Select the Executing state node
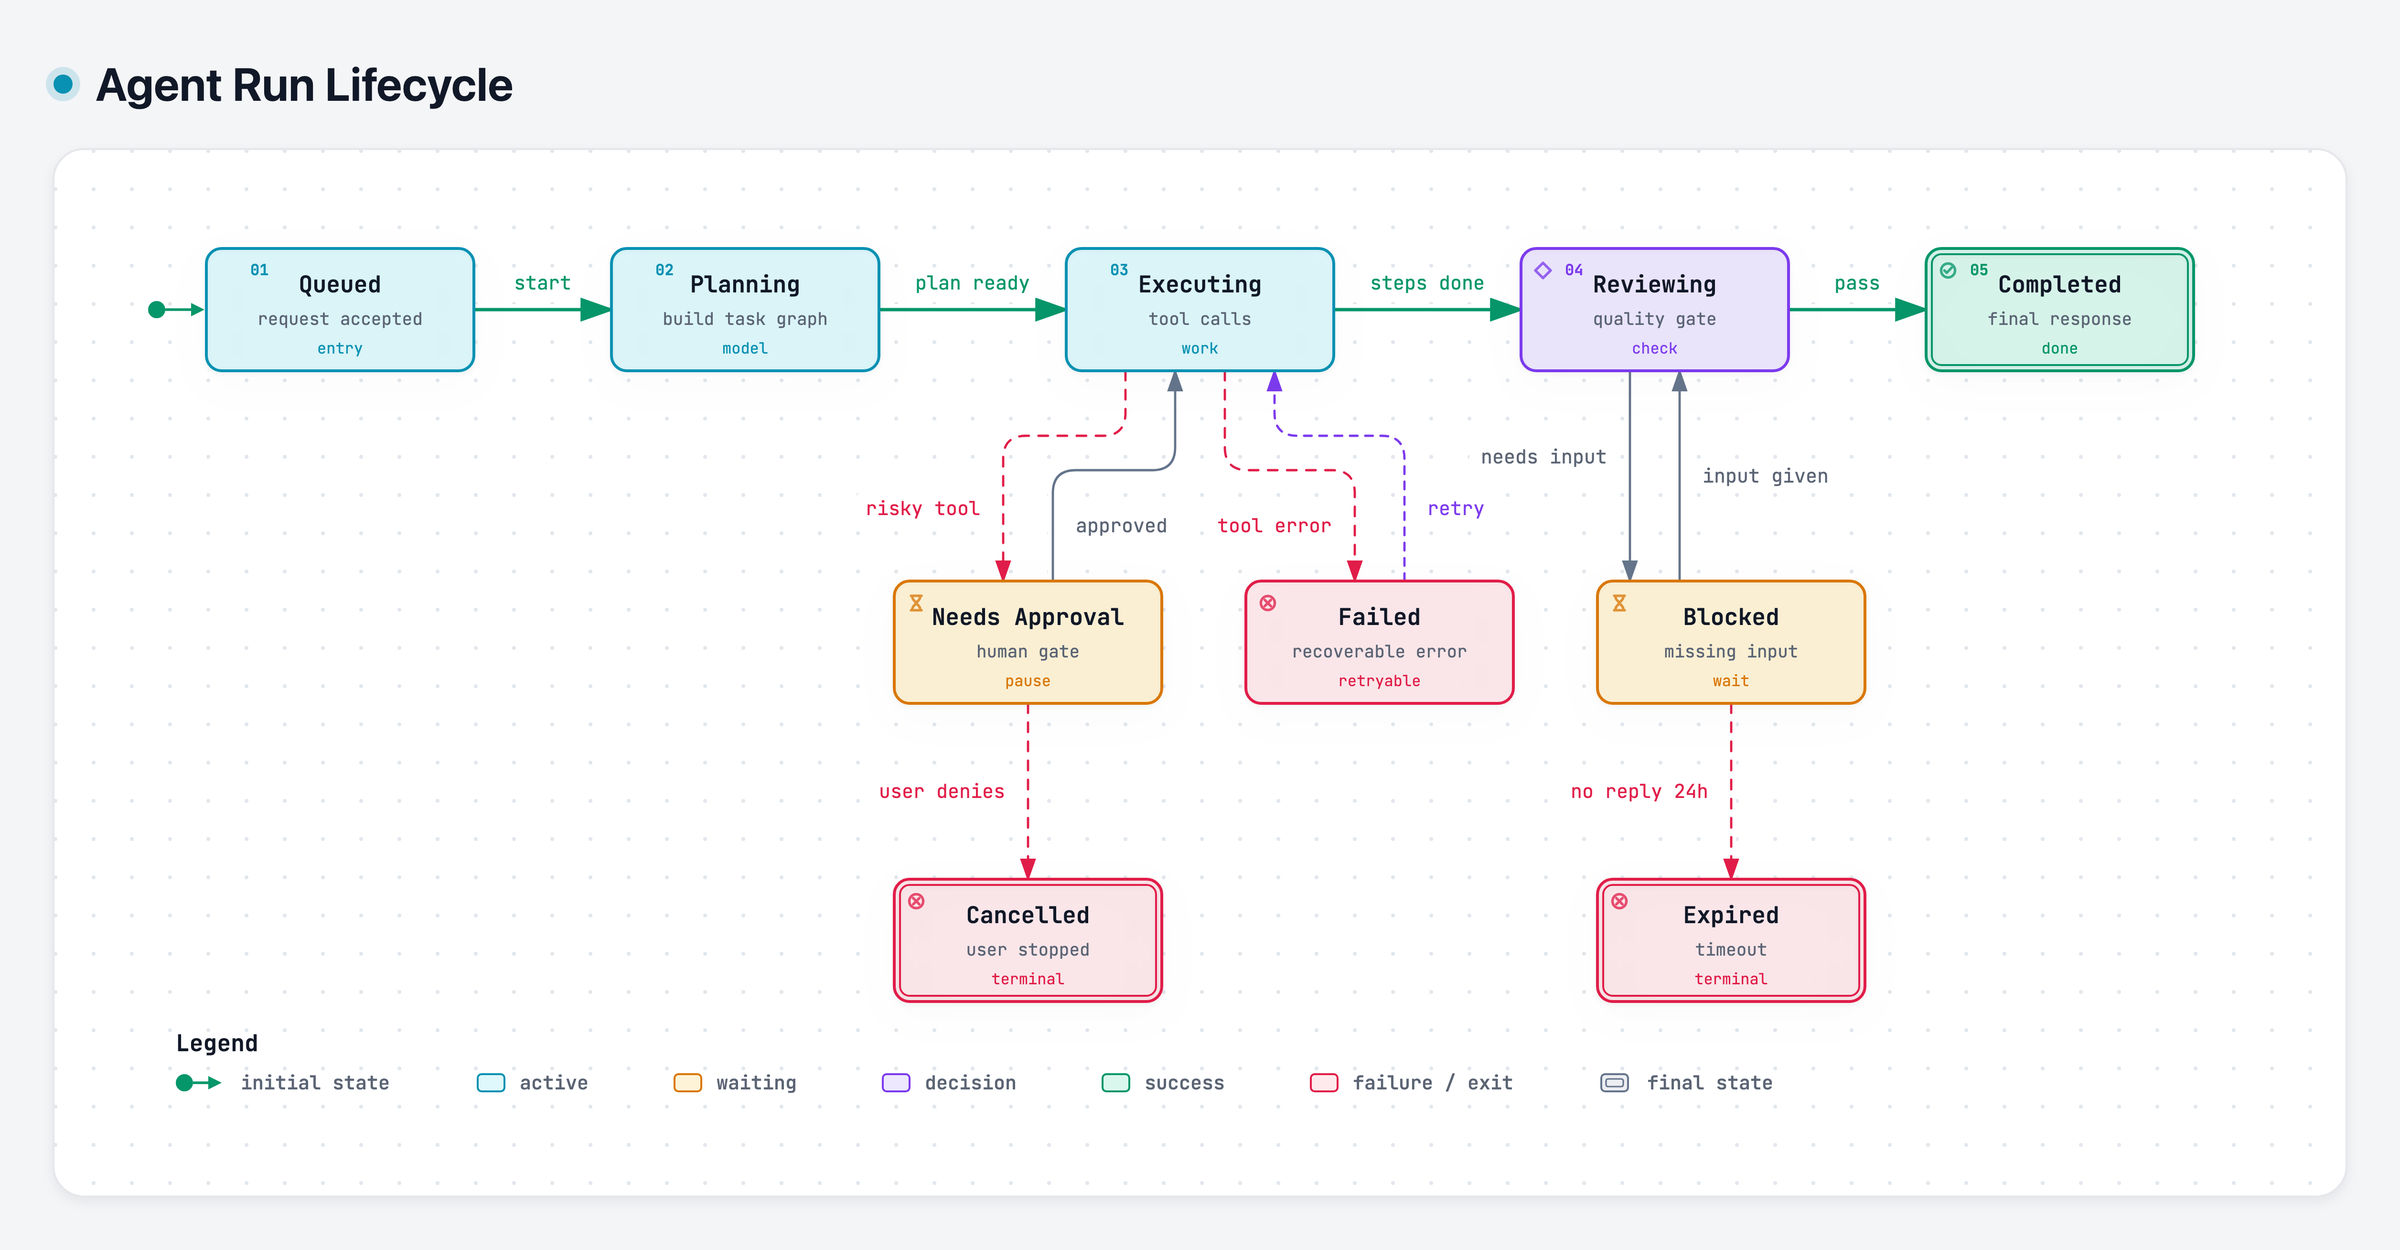Image resolution: width=2400 pixels, height=1250 pixels. (1200, 310)
